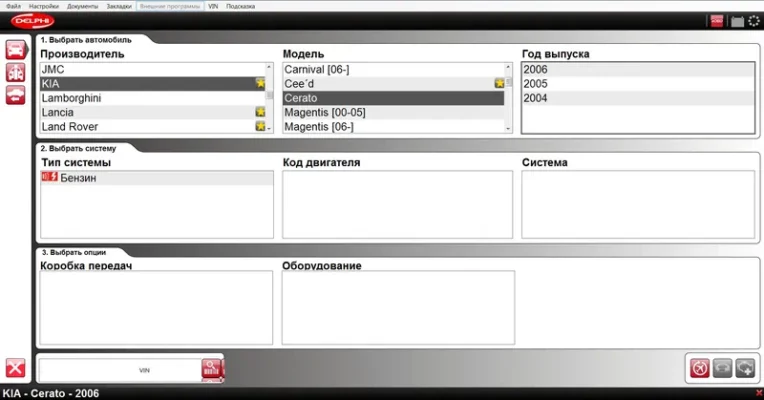
Task: Click red X in status bar corner
Action: (759, 393)
